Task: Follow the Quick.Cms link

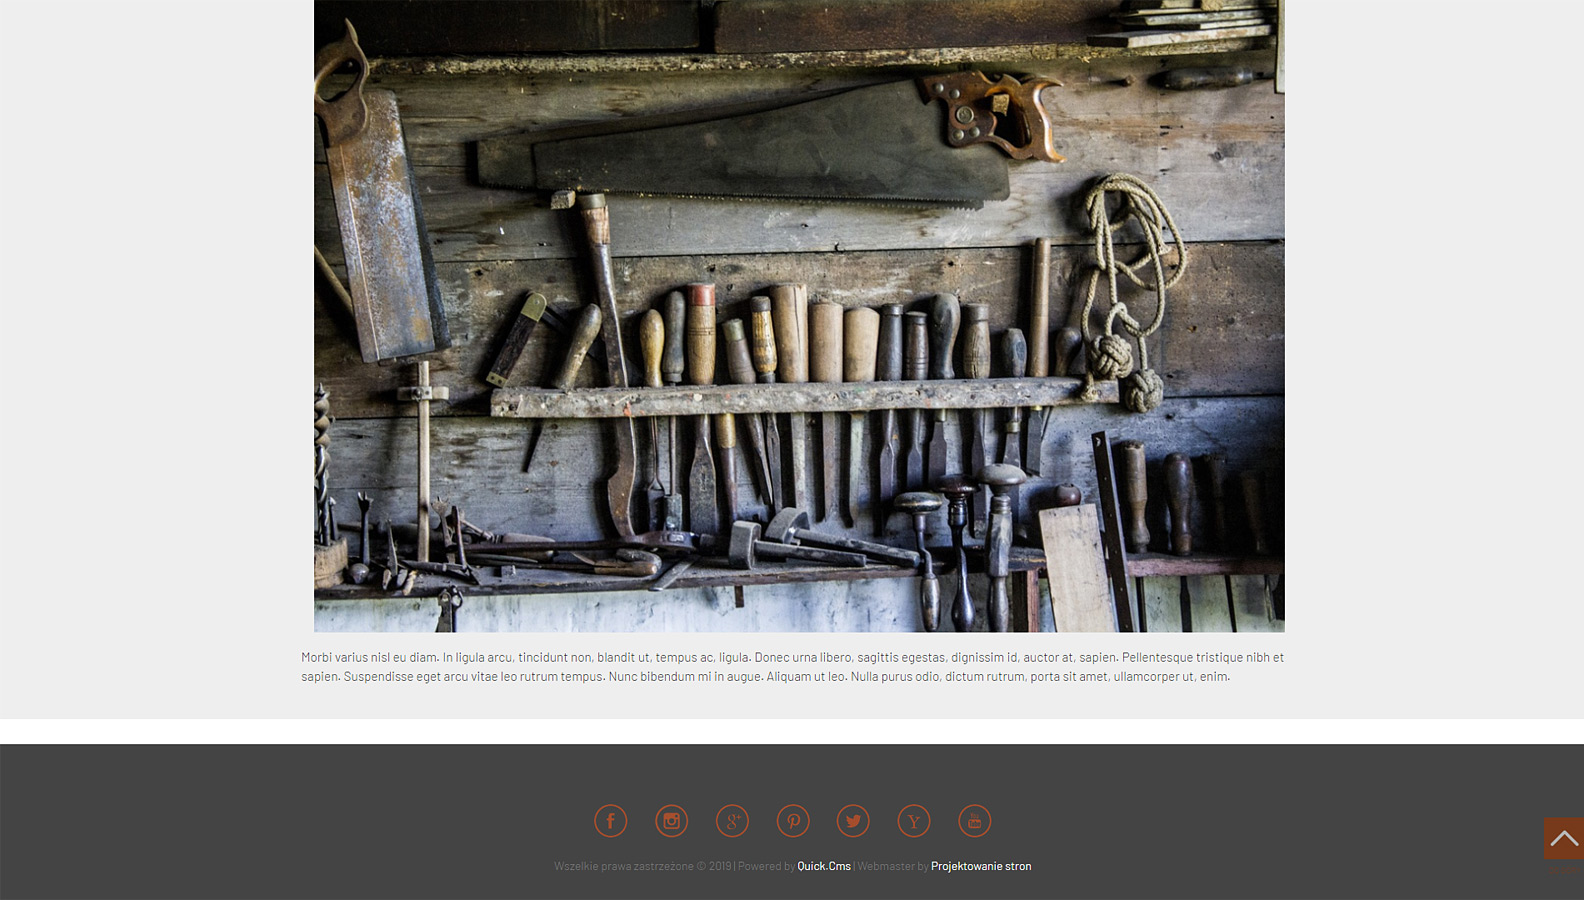Action: pyautogui.click(x=824, y=866)
